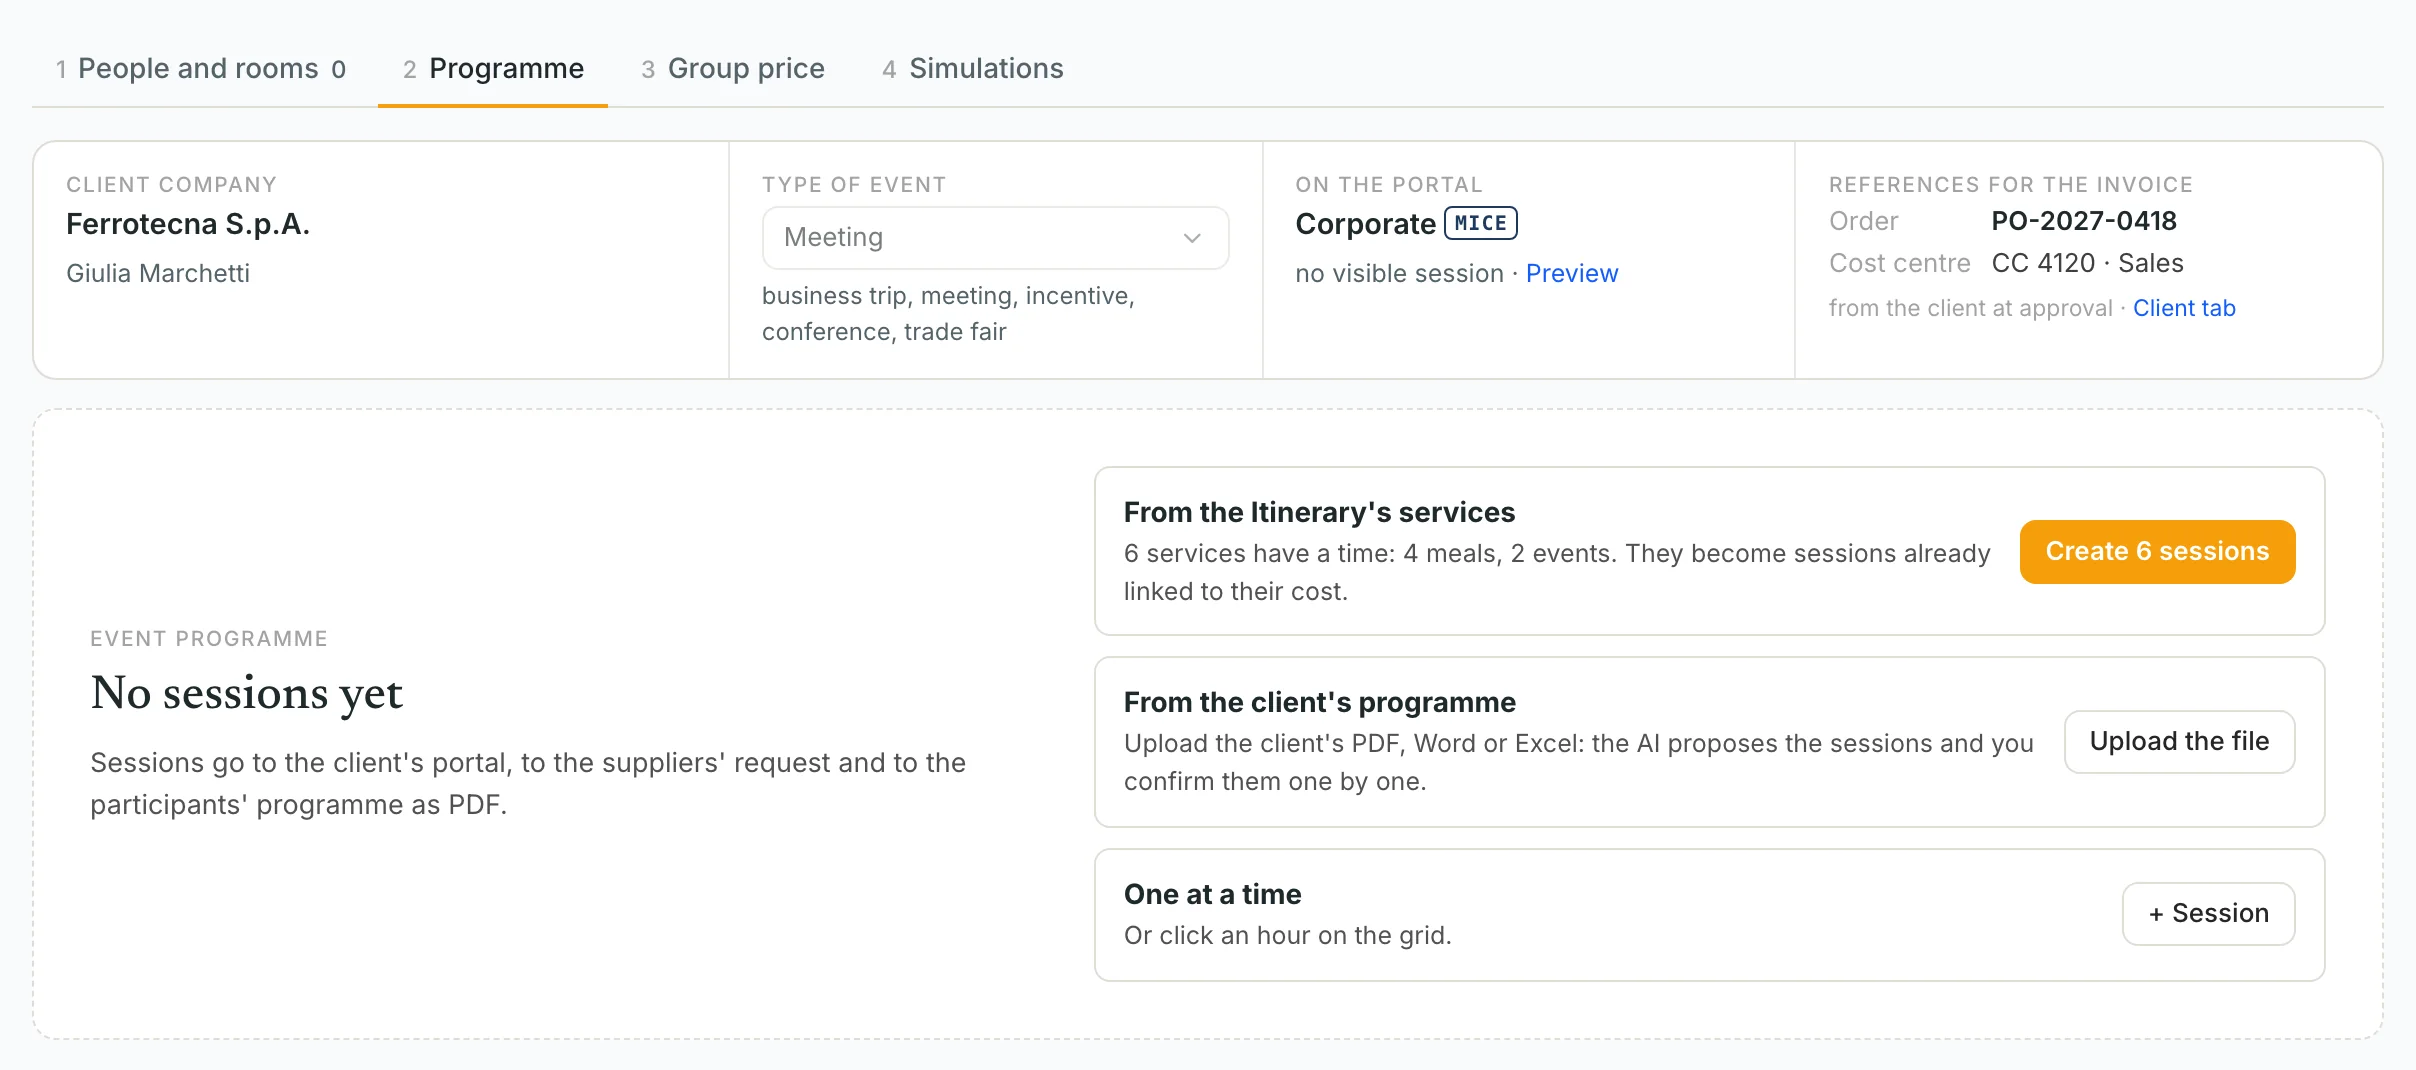Screen dimensions: 2416x1070
Task: Open the People and rooms tab
Action: coord(201,68)
